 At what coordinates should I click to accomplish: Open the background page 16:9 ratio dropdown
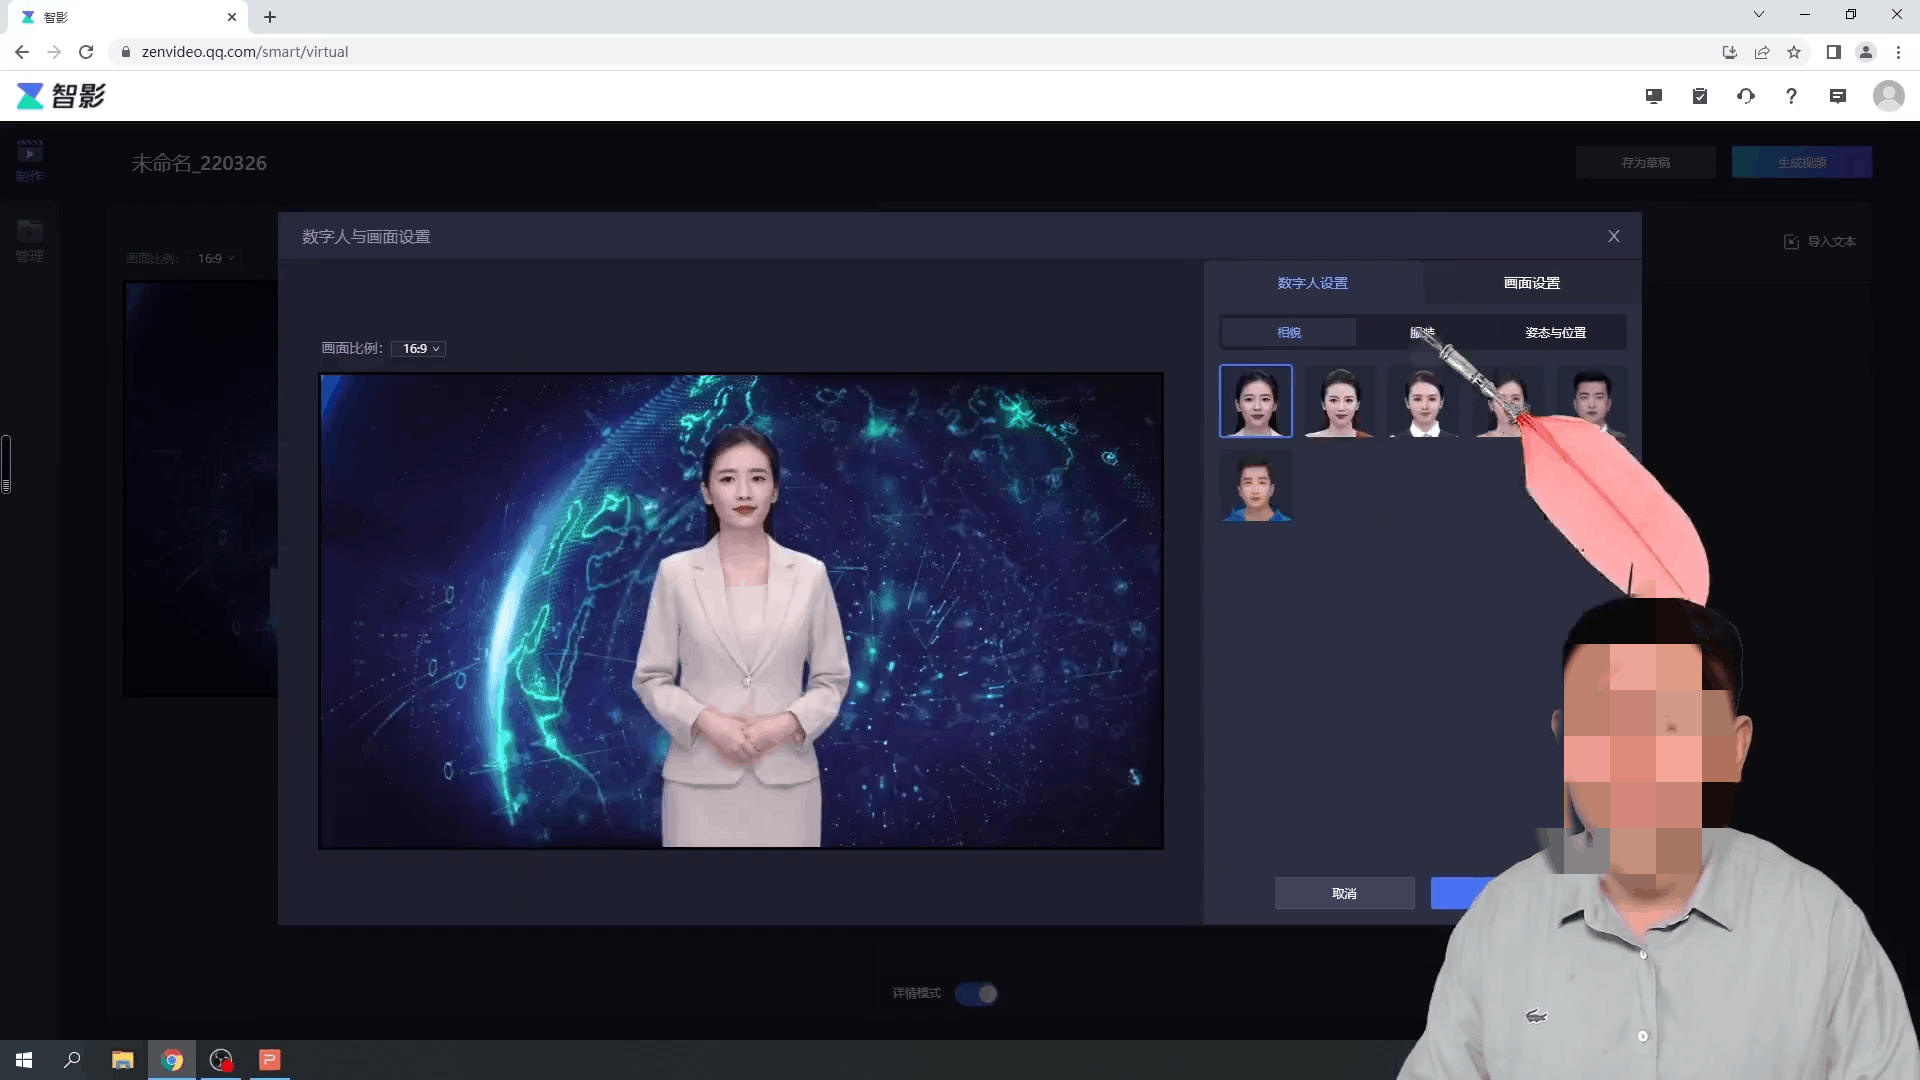tap(216, 258)
